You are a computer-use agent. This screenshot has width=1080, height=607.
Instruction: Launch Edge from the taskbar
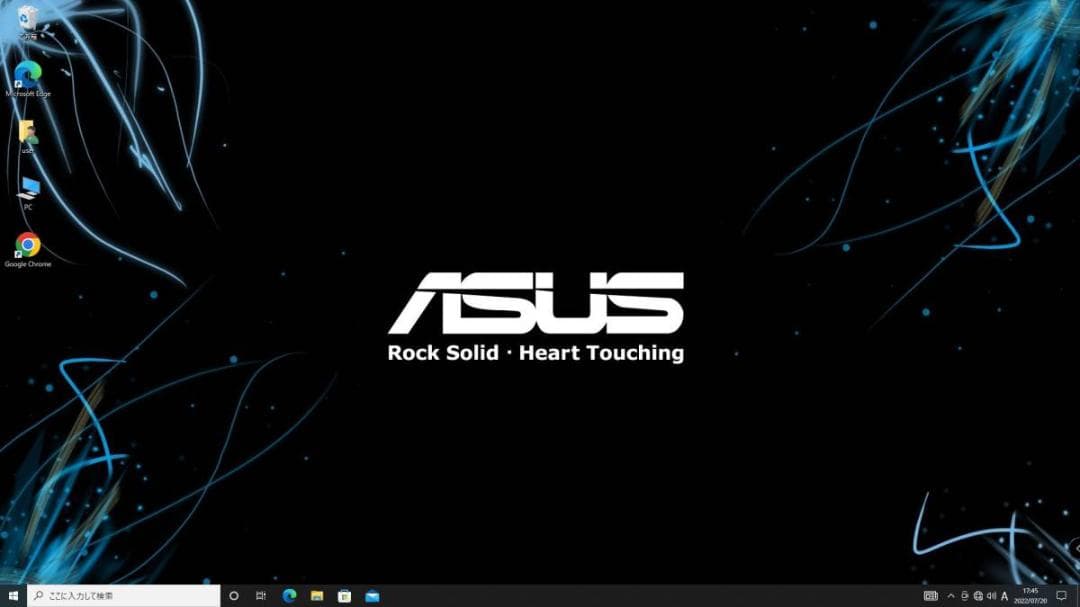(x=288, y=596)
